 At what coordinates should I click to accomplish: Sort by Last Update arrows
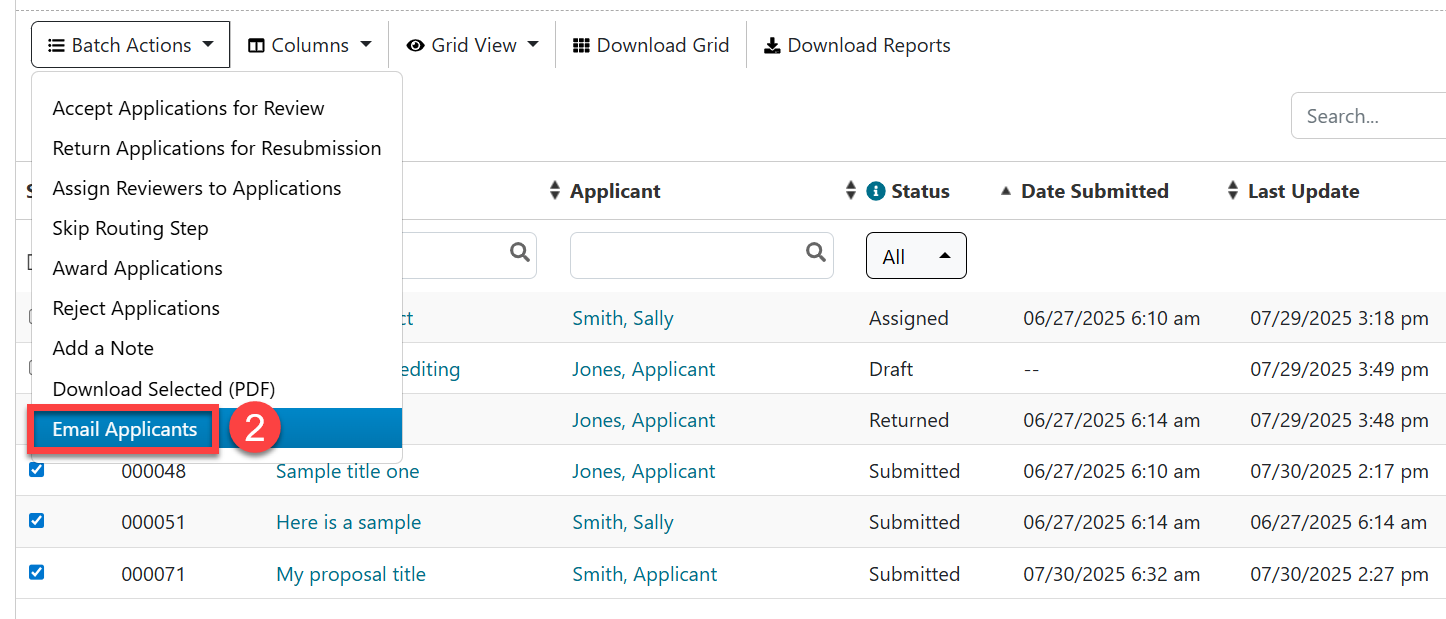[1233, 191]
